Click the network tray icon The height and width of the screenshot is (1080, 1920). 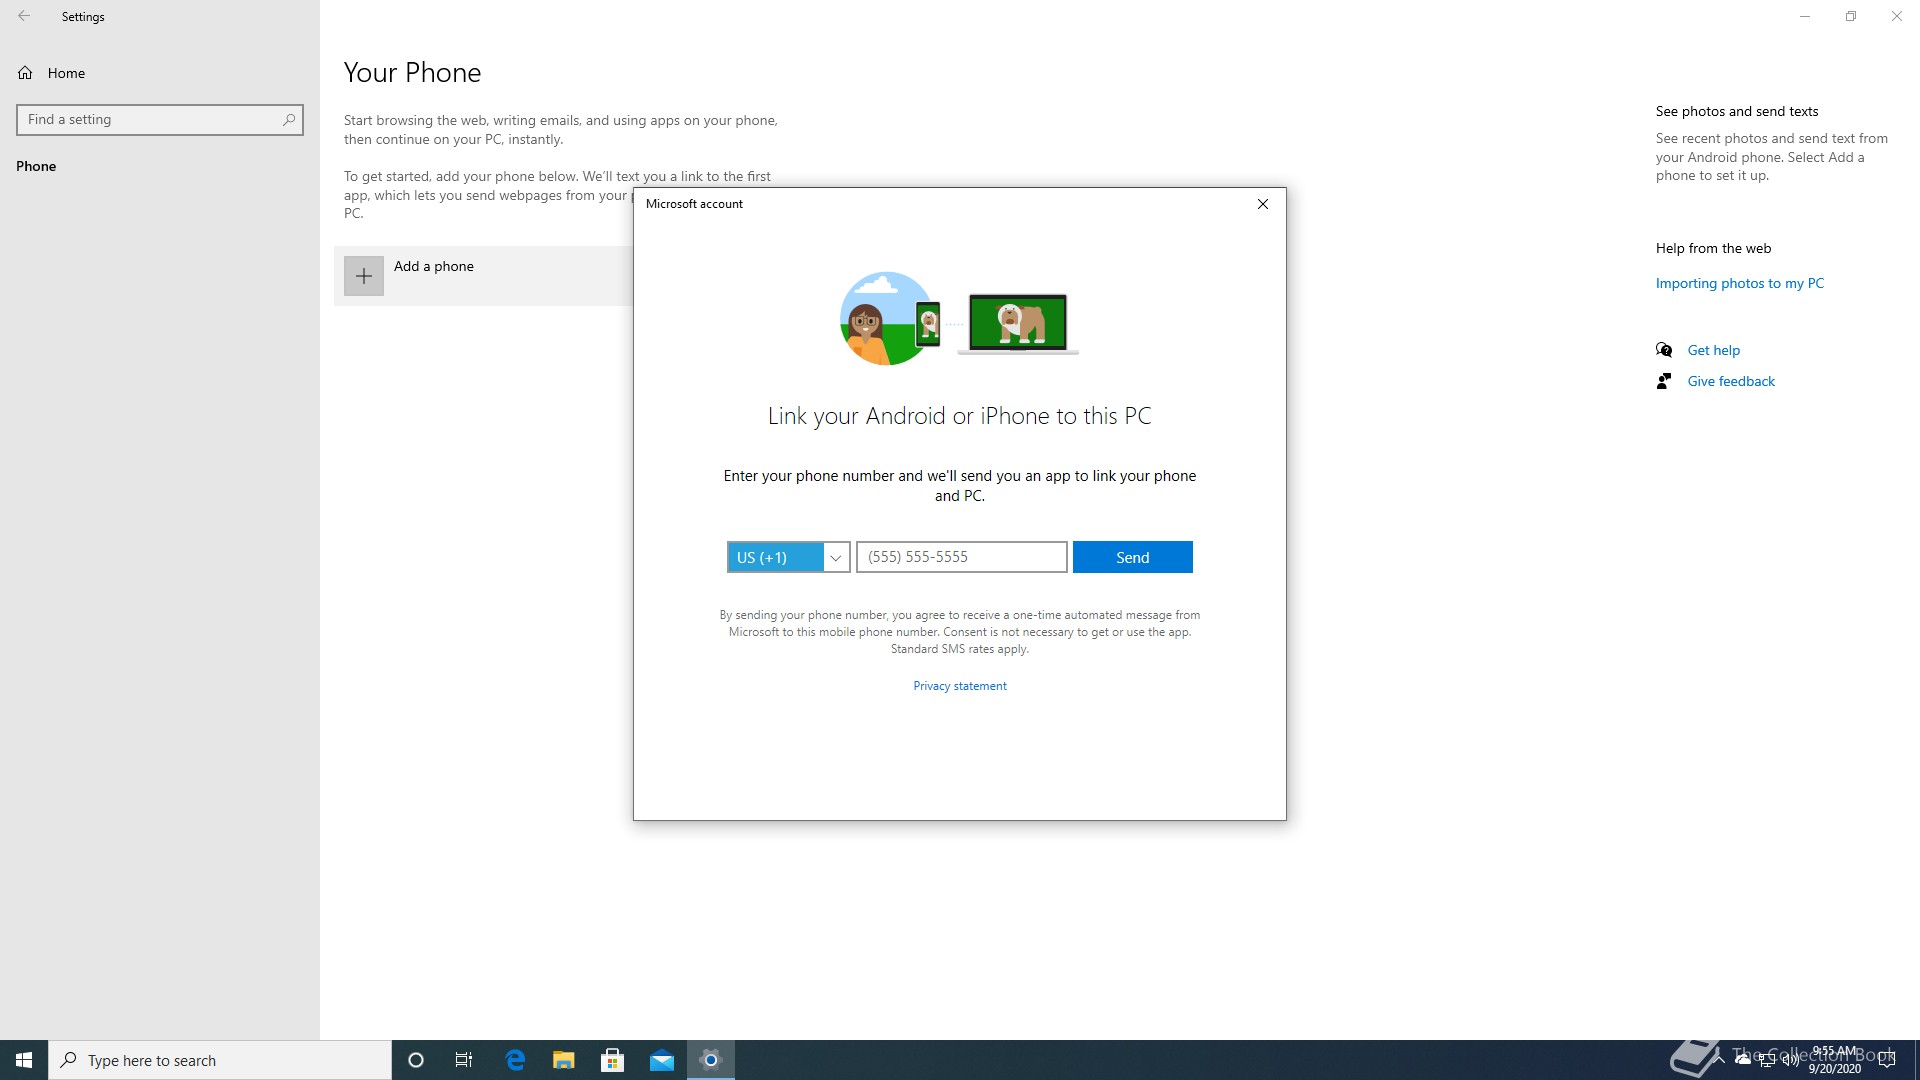1767,1060
